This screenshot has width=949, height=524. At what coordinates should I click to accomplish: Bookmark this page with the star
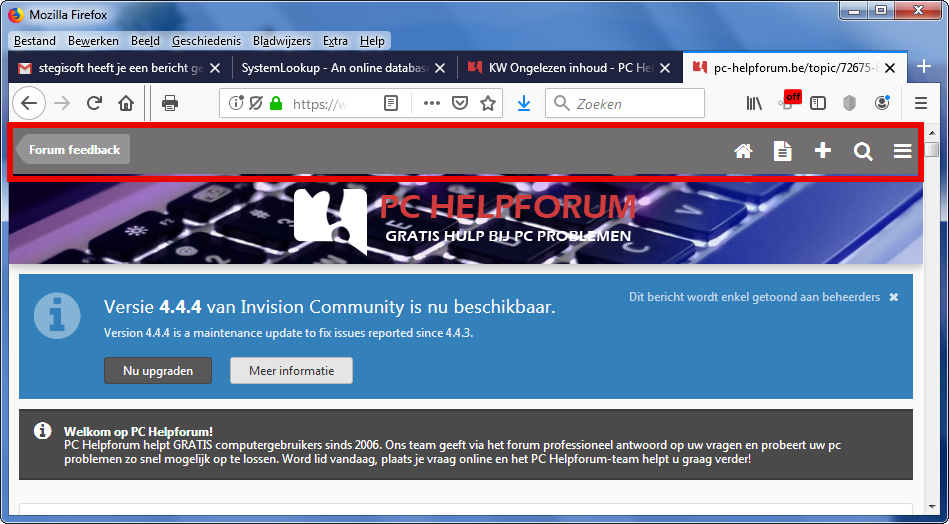point(488,103)
